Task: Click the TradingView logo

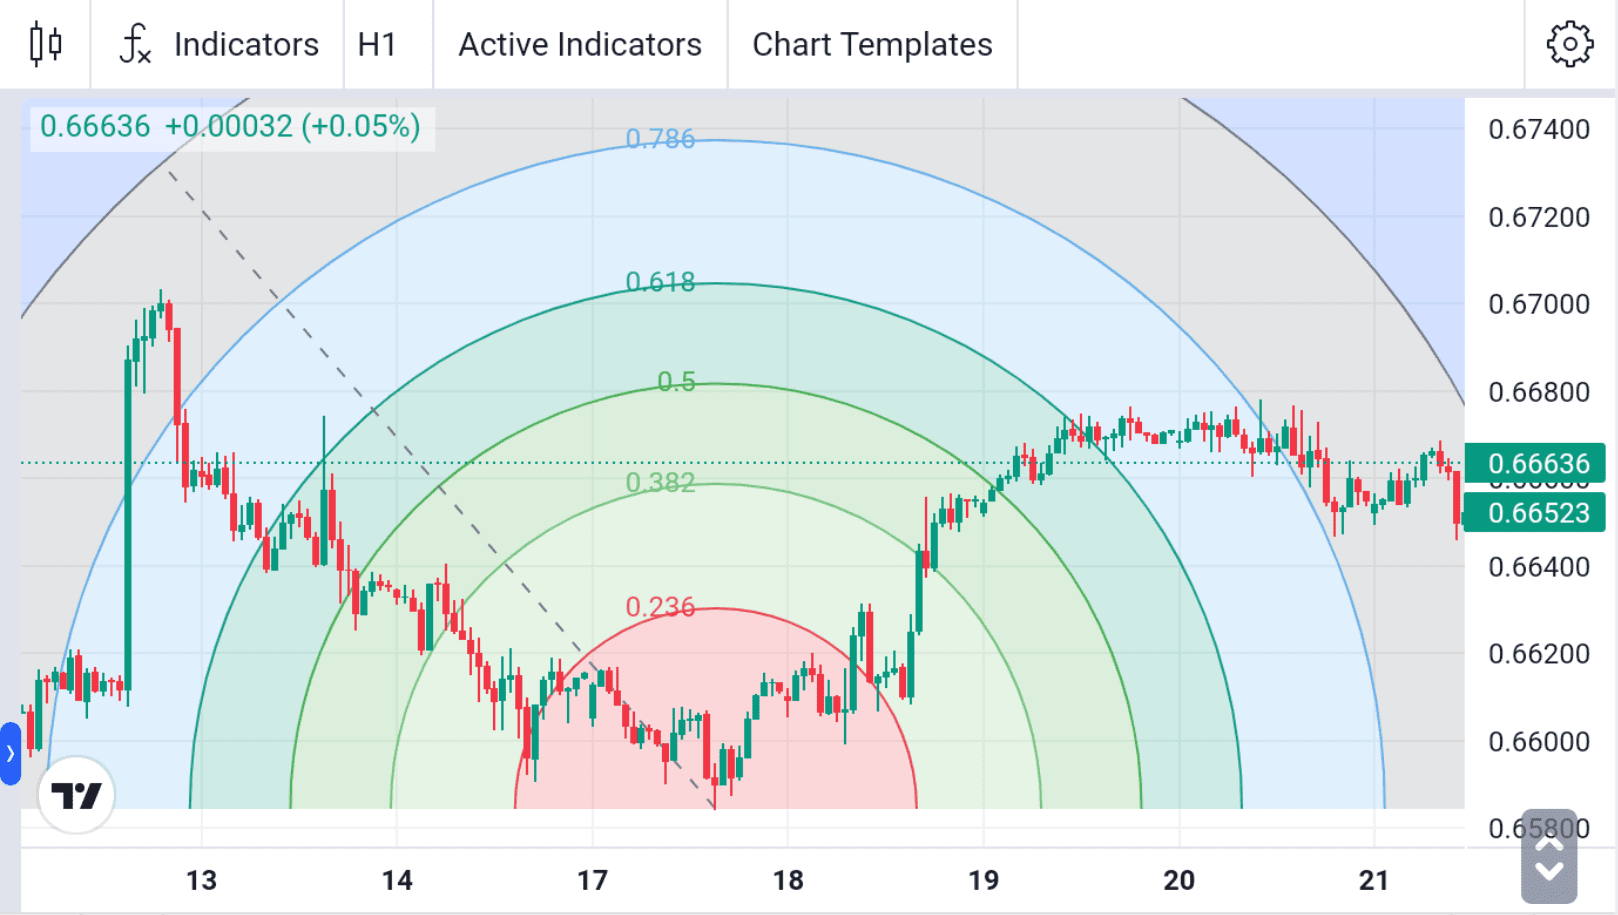Action: click(76, 795)
